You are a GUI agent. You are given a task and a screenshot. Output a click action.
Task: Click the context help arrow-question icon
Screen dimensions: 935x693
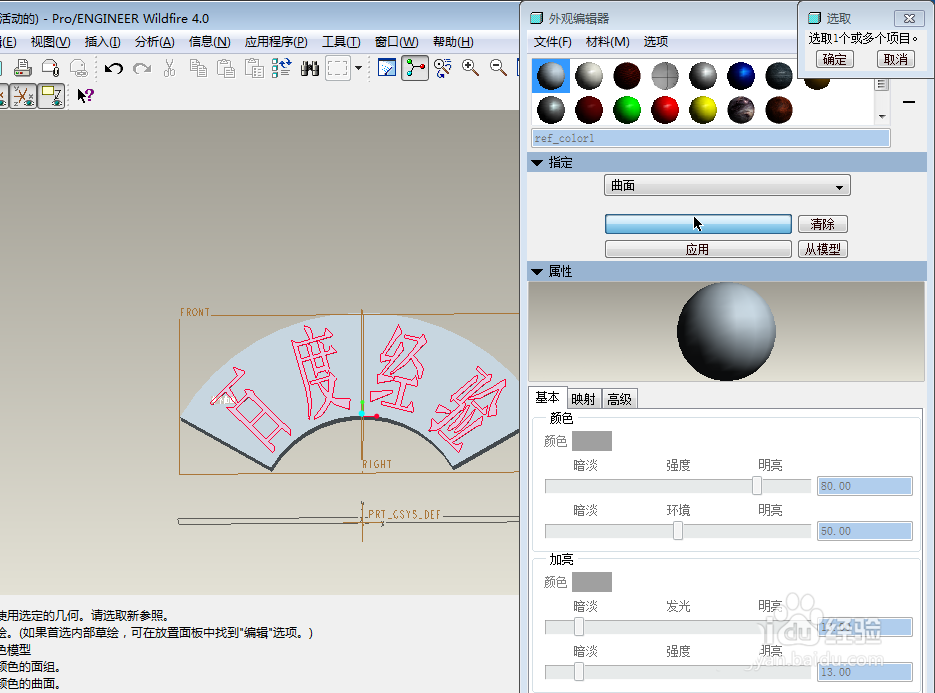coord(86,95)
